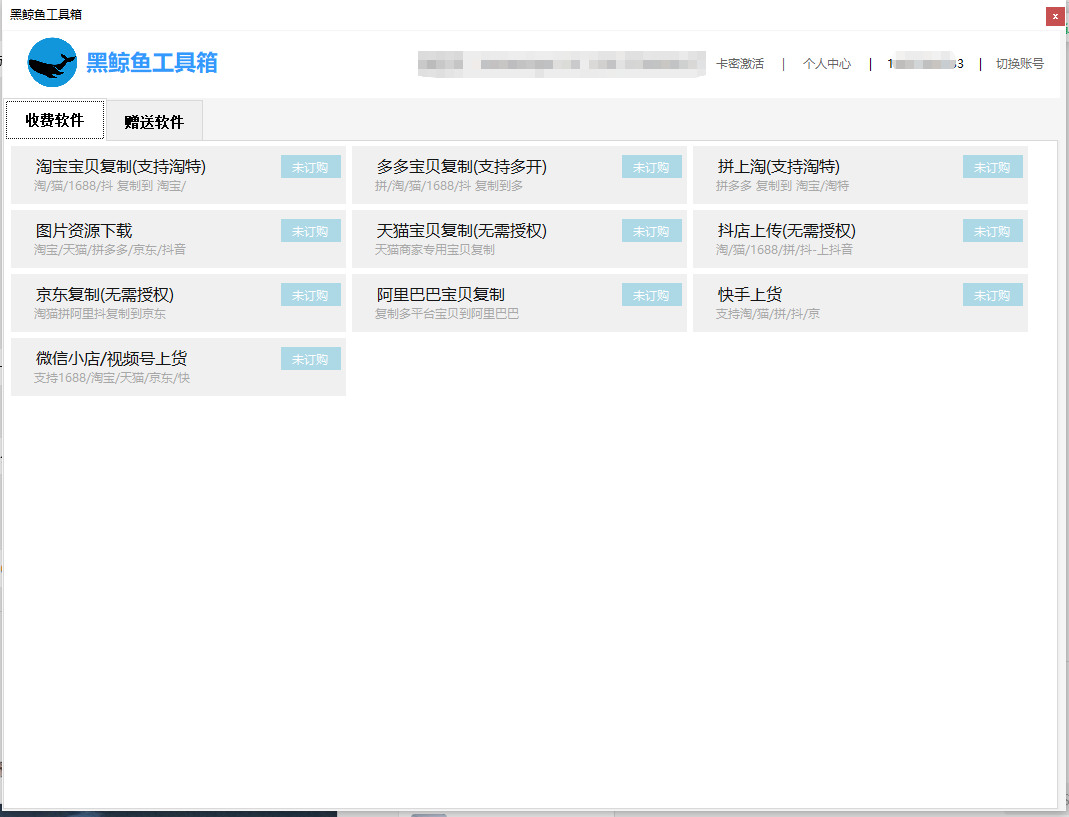The height and width of the screenshot is (817, 1069).
Task: Click 未订购 button for 京东复制
Action: (310, 295)
